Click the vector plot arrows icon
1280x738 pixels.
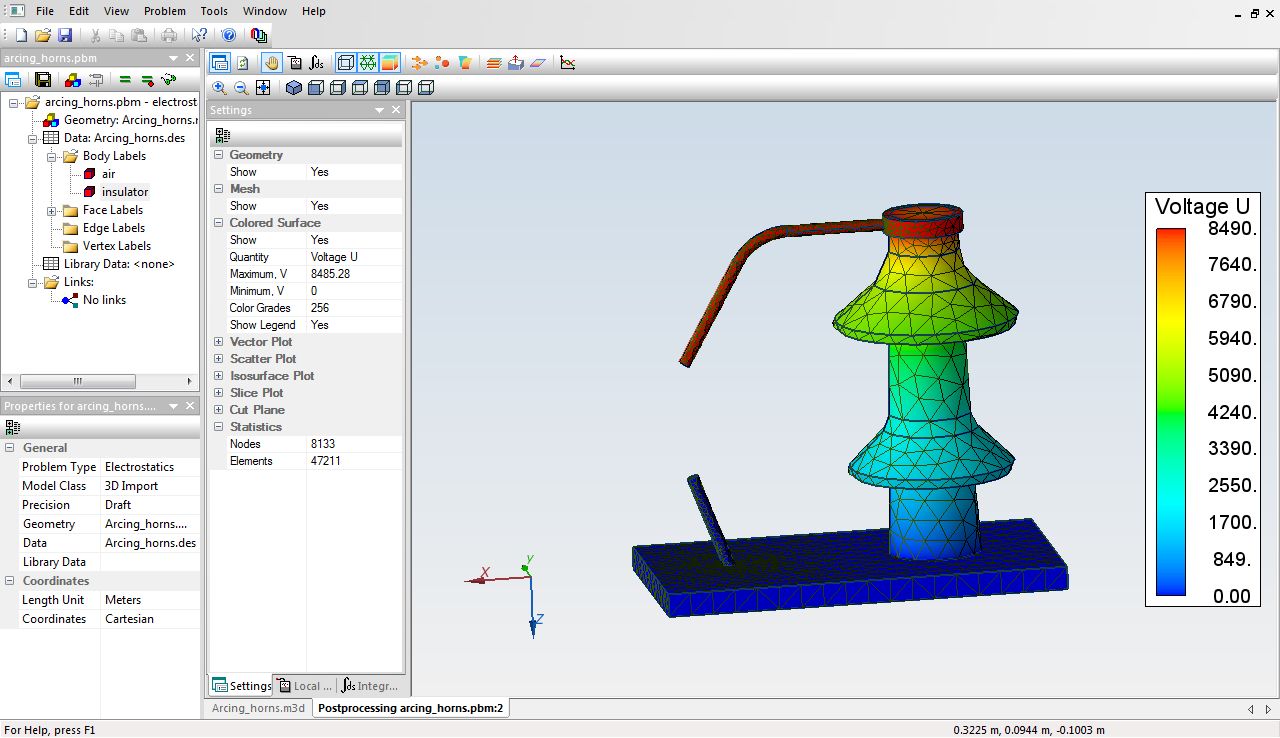click(419, 63)
